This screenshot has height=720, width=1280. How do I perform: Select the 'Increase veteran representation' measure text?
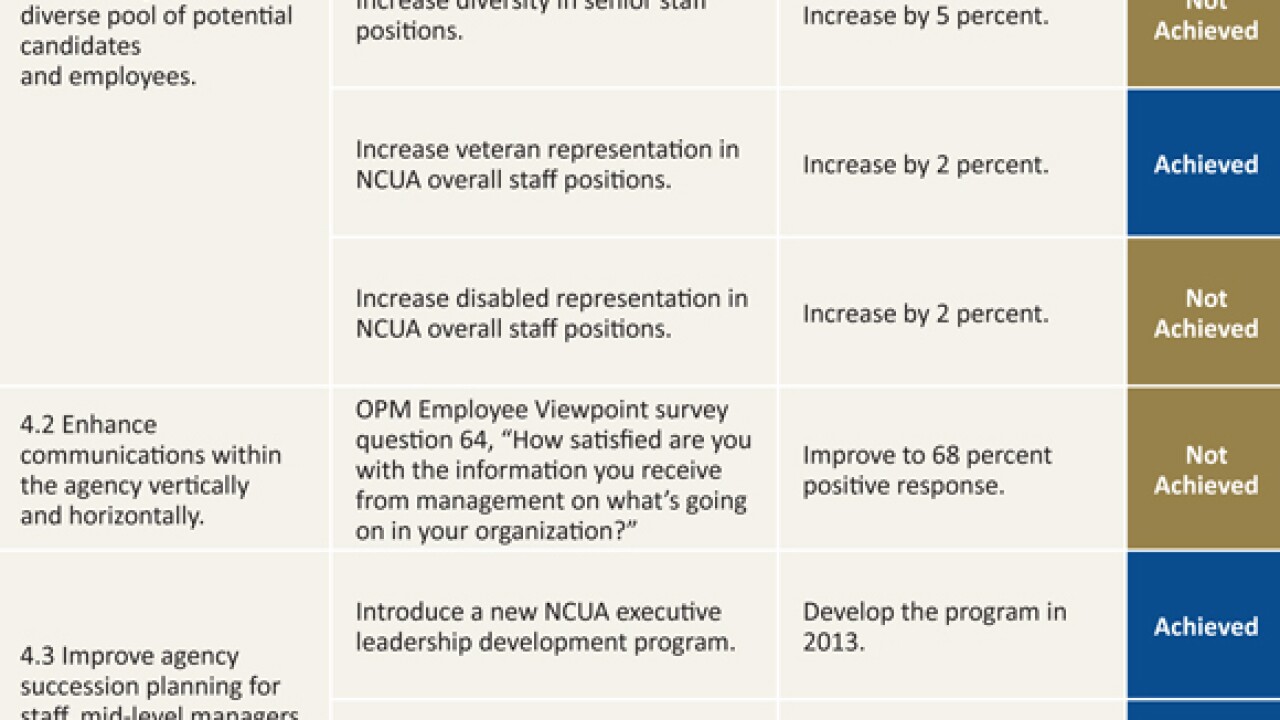coord(547,164)
